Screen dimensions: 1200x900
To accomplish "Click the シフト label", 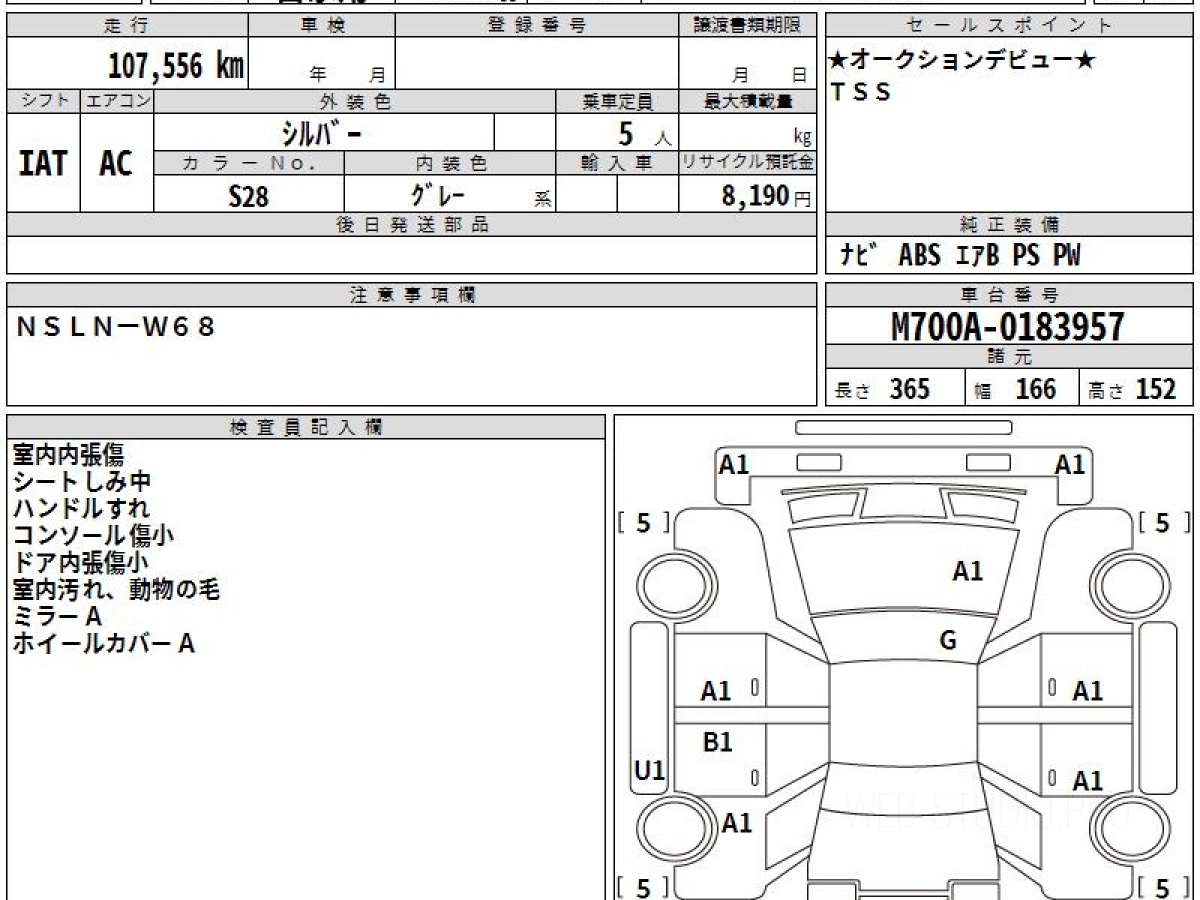I will coord(43,101).
